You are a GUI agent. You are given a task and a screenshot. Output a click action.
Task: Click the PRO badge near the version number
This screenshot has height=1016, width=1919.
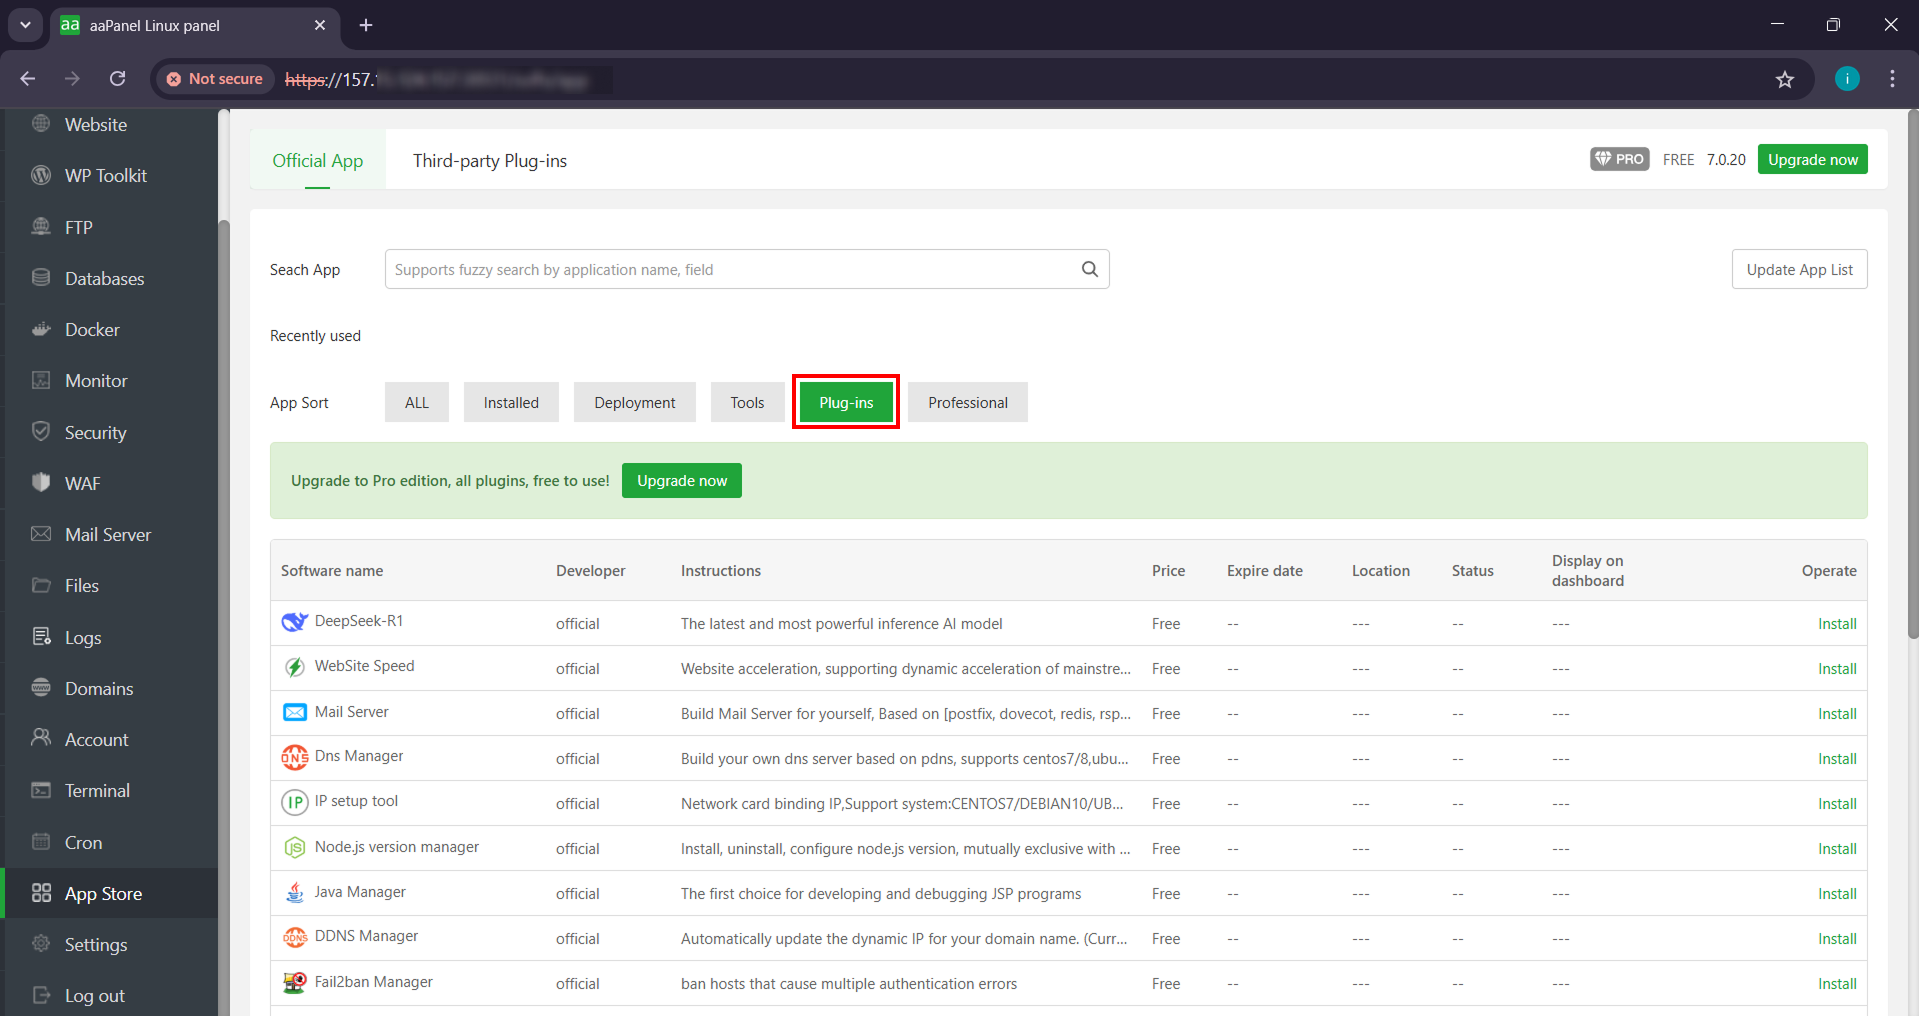point(1618,159)
